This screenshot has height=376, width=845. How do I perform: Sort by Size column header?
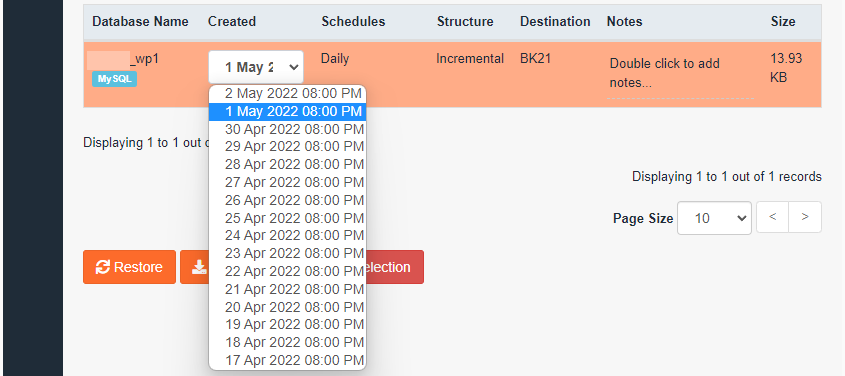(782, 22)
